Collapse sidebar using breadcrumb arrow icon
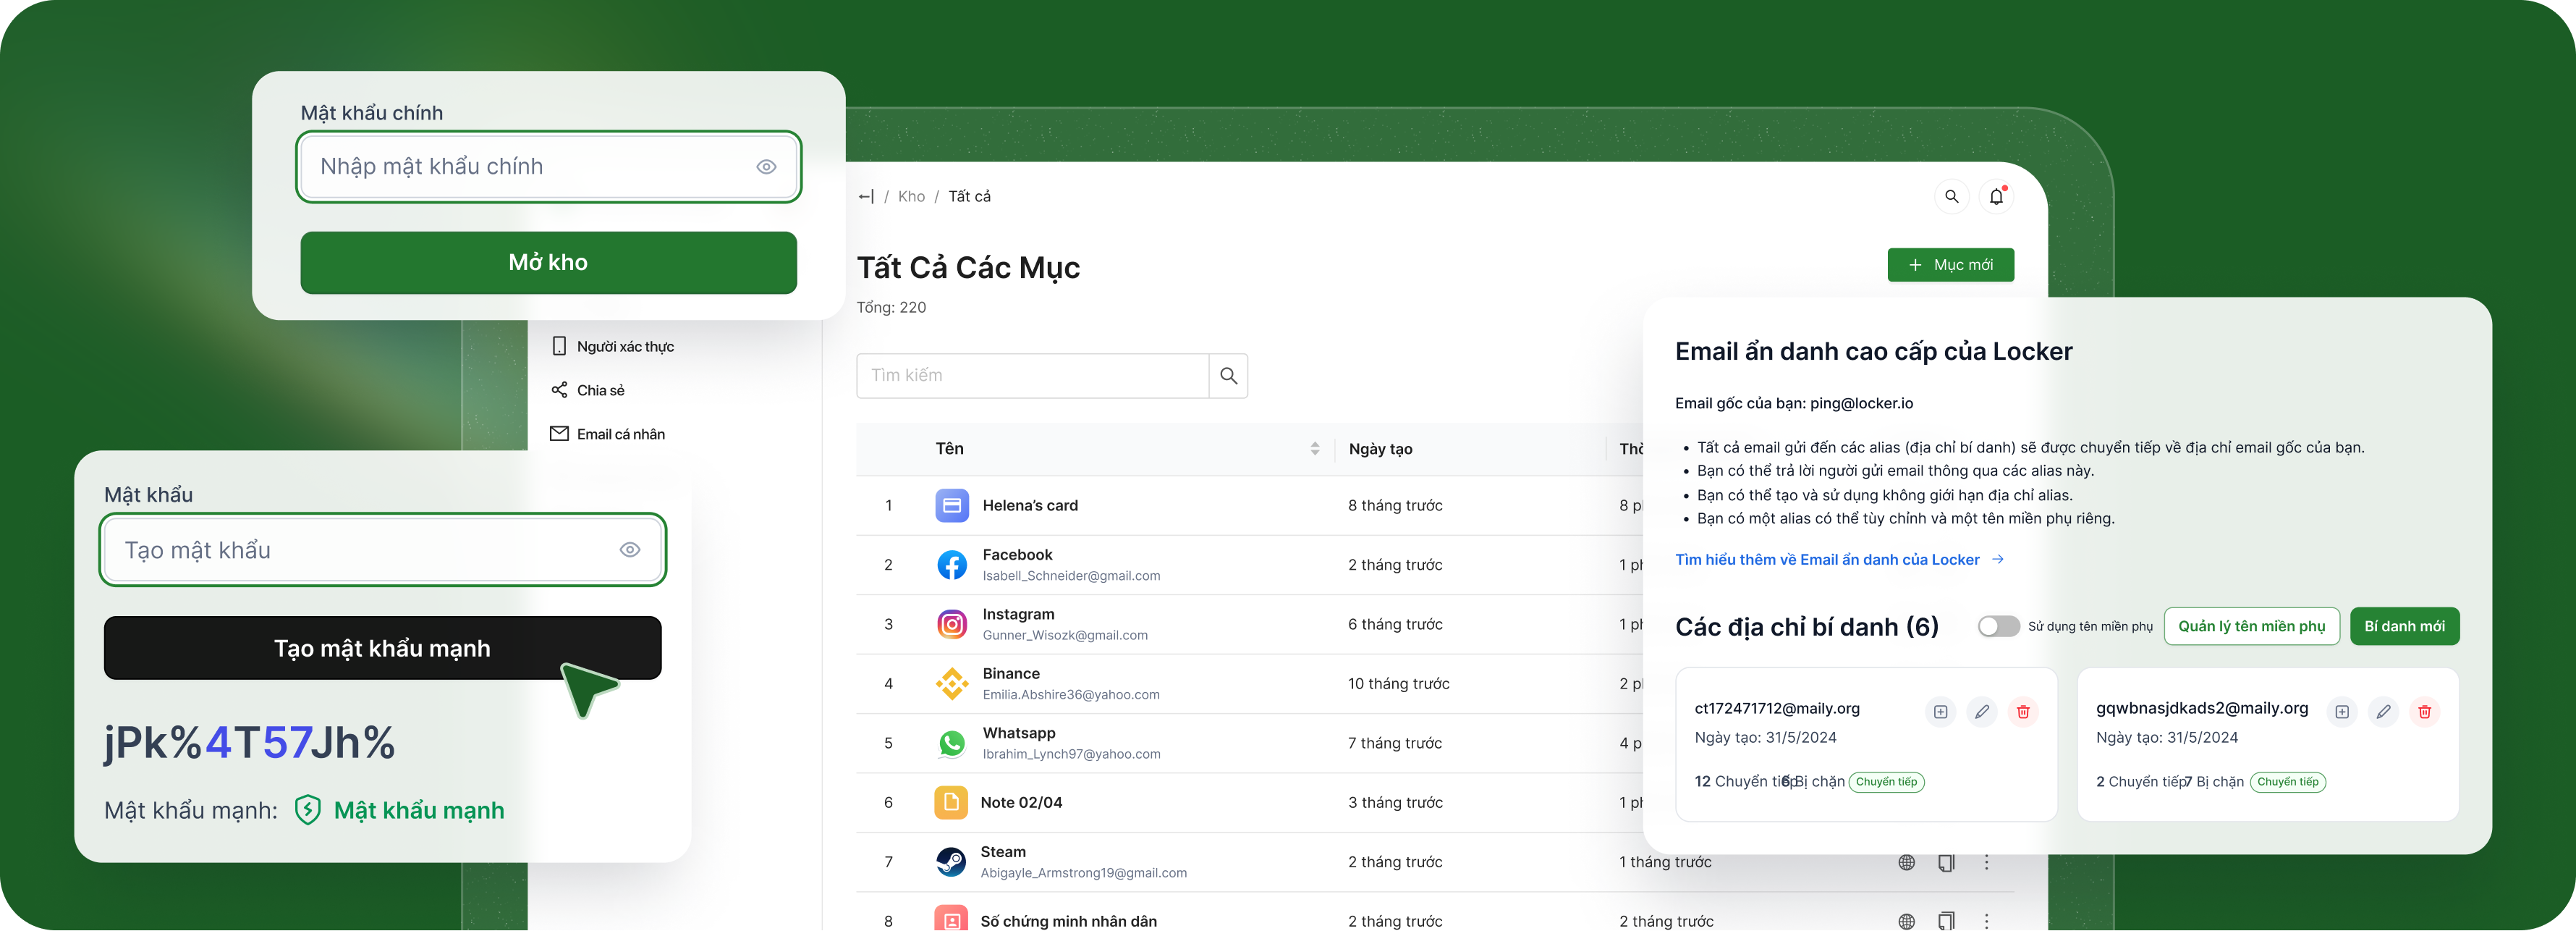The width and height of the screenshot is (2576, 931). 866,197
